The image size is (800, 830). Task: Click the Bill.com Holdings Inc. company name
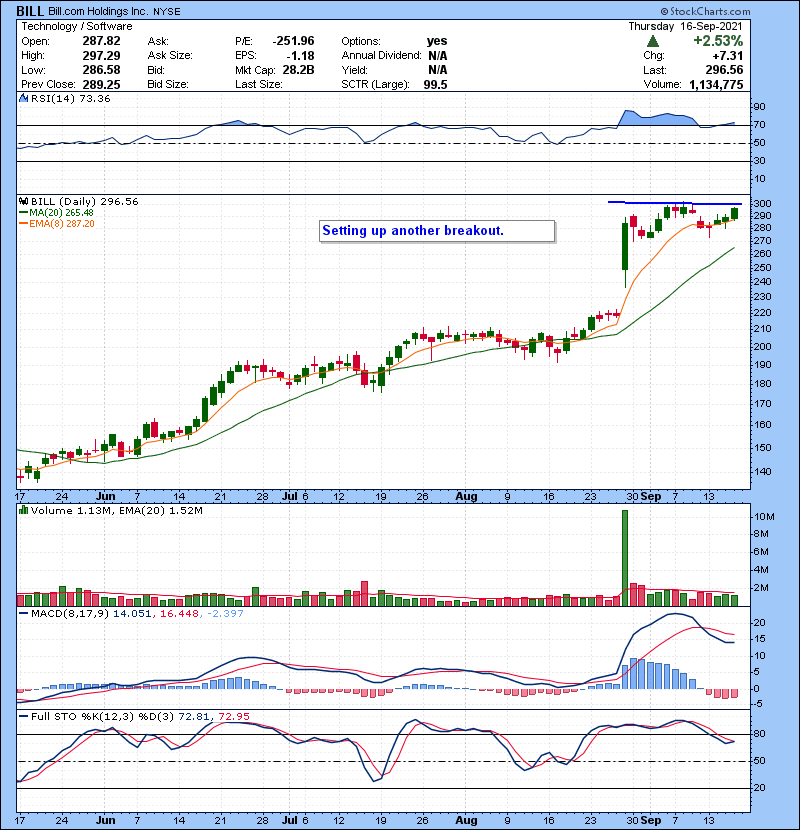(x=98, y=11)
